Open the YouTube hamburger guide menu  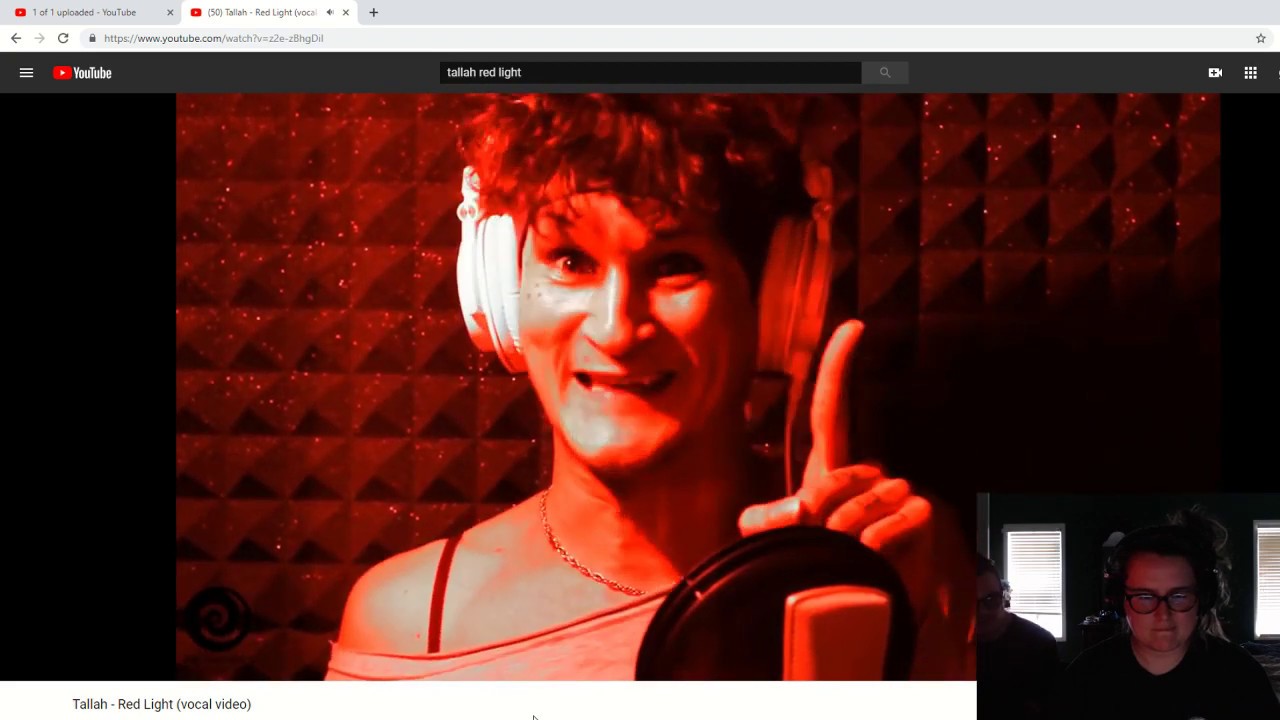coord(26,73)
